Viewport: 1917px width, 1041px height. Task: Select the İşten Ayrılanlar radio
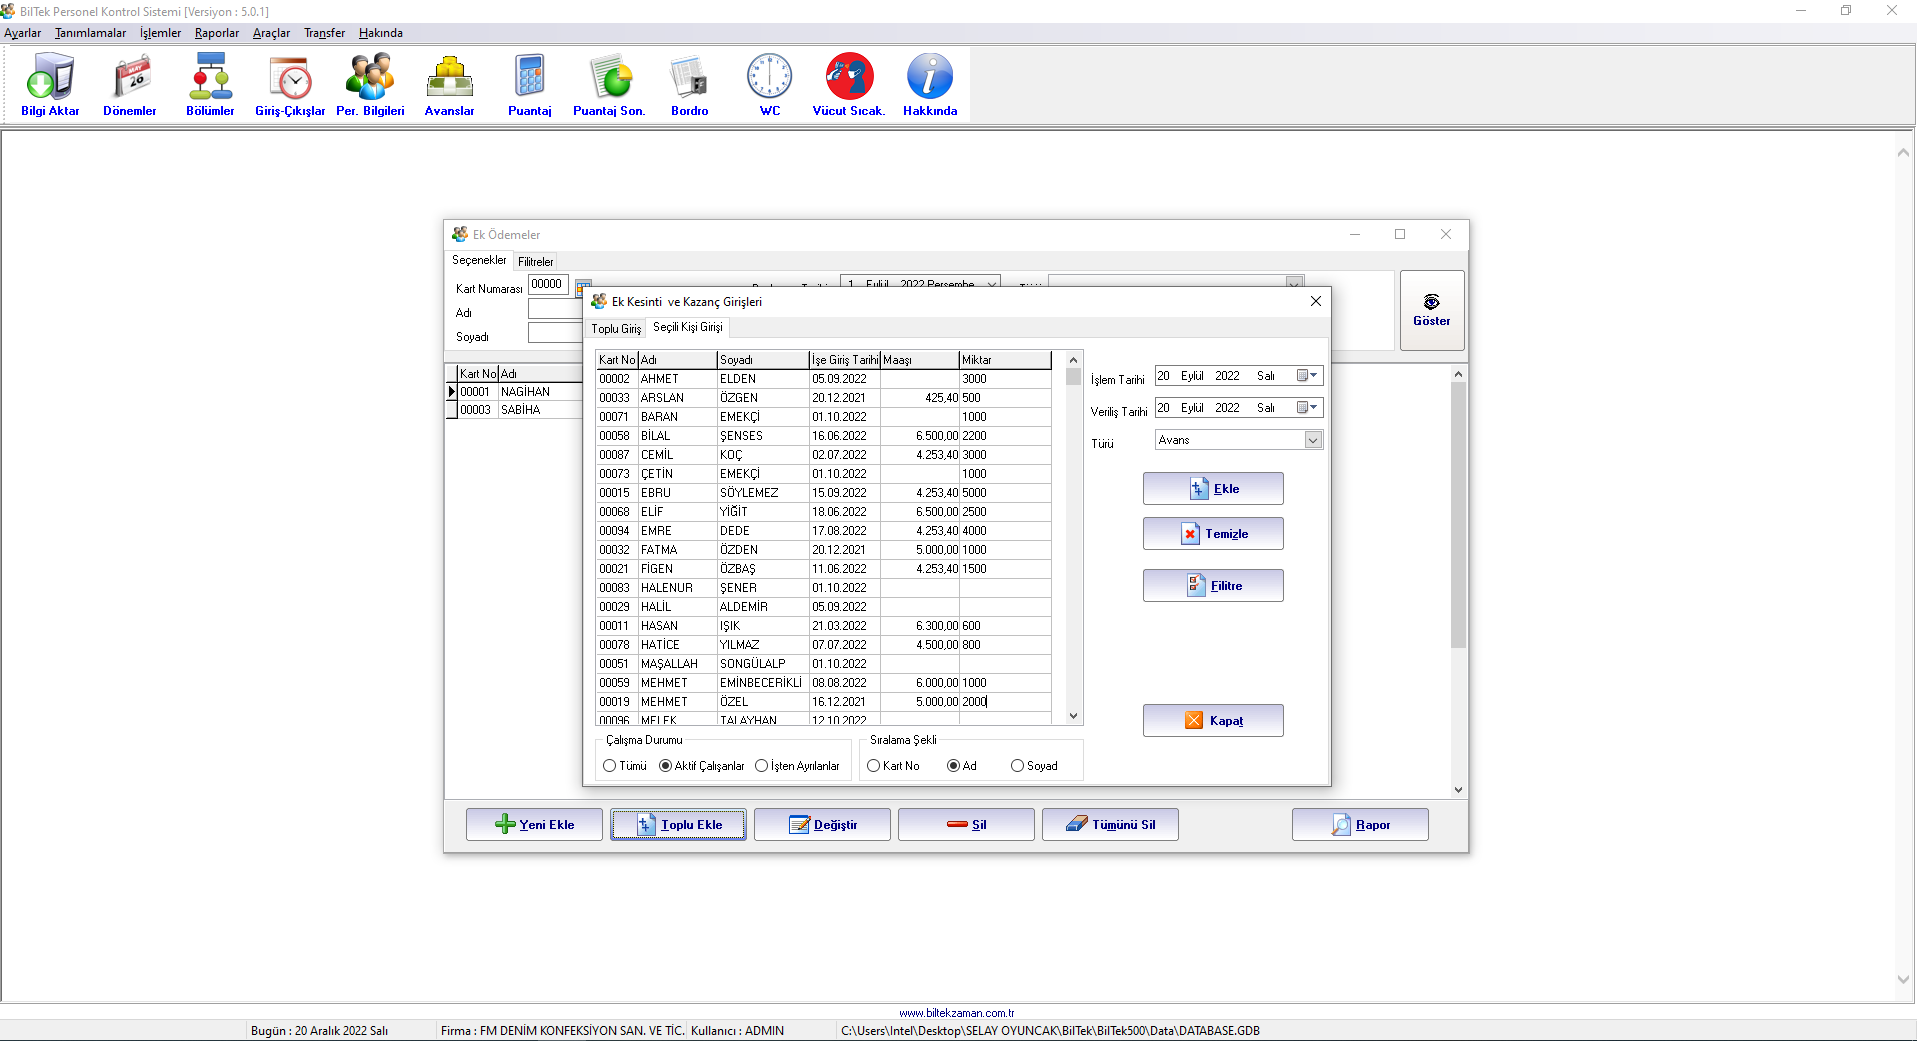(762, 766)
